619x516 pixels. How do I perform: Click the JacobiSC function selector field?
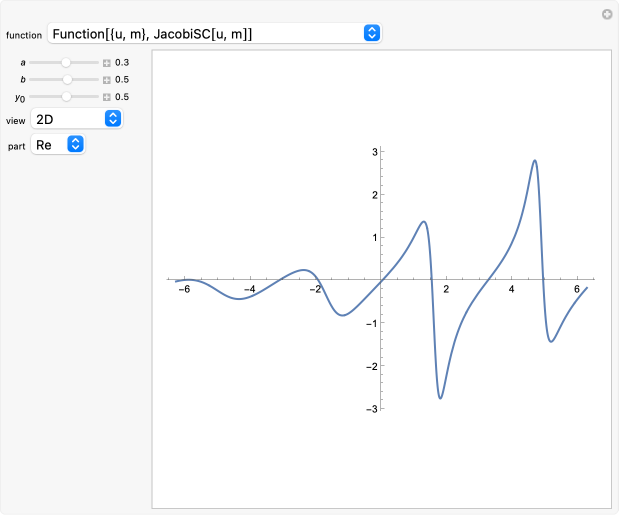(214, 33)
